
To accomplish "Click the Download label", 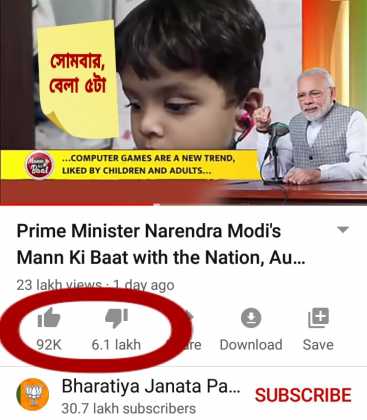I will click(251, 345).
